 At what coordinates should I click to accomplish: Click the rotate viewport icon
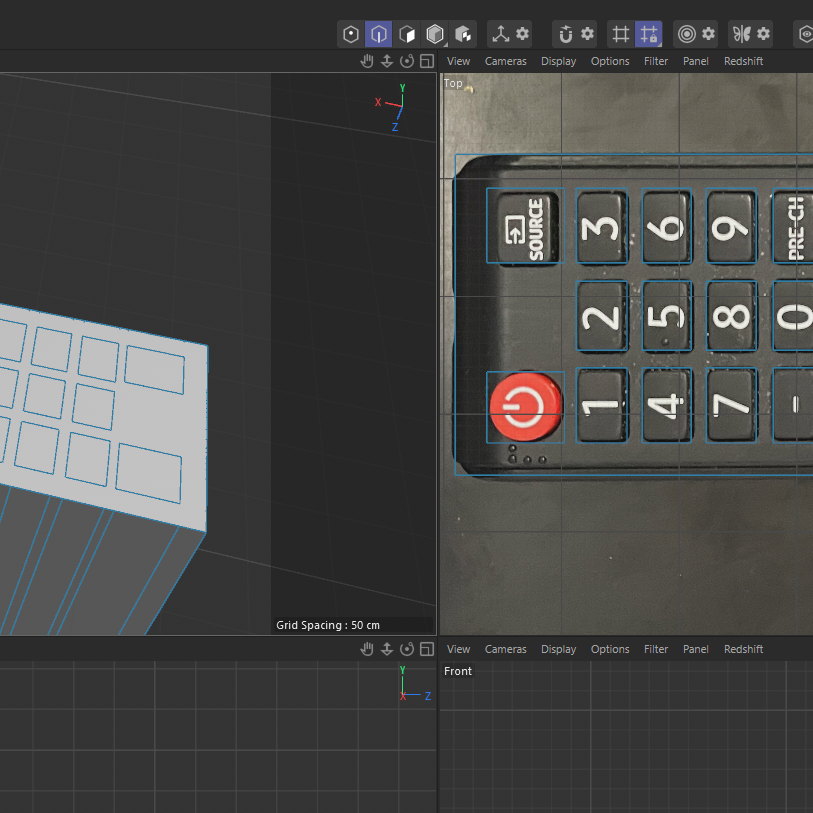(407, 61)
